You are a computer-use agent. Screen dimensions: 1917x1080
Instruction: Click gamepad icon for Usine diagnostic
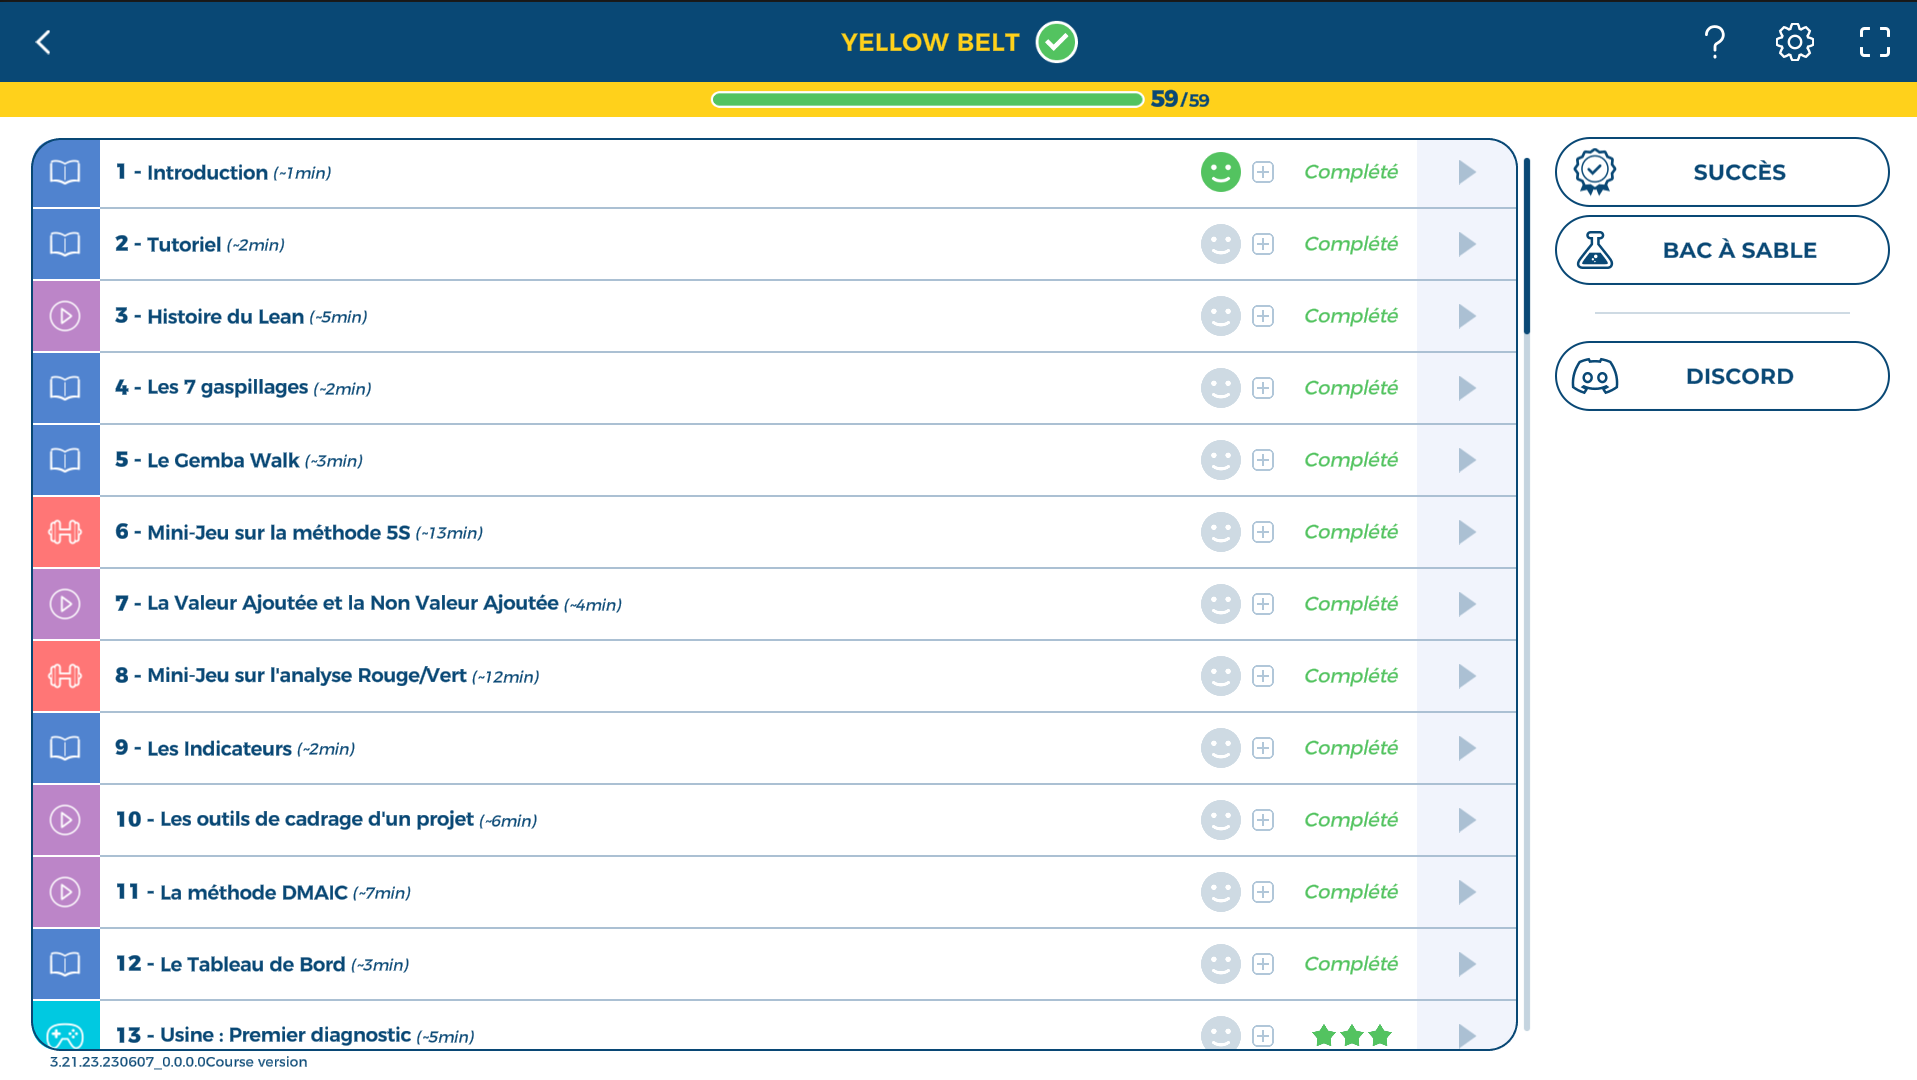click(x=66, y=1033)
